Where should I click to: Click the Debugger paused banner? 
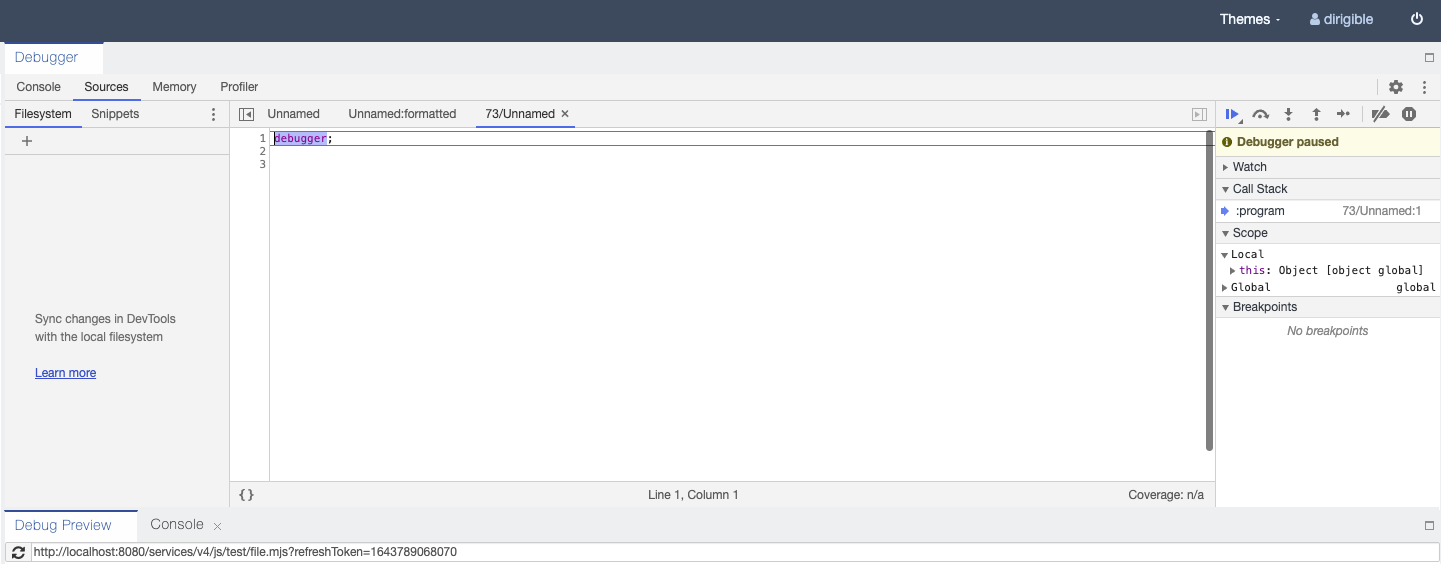click(1328, 142)
